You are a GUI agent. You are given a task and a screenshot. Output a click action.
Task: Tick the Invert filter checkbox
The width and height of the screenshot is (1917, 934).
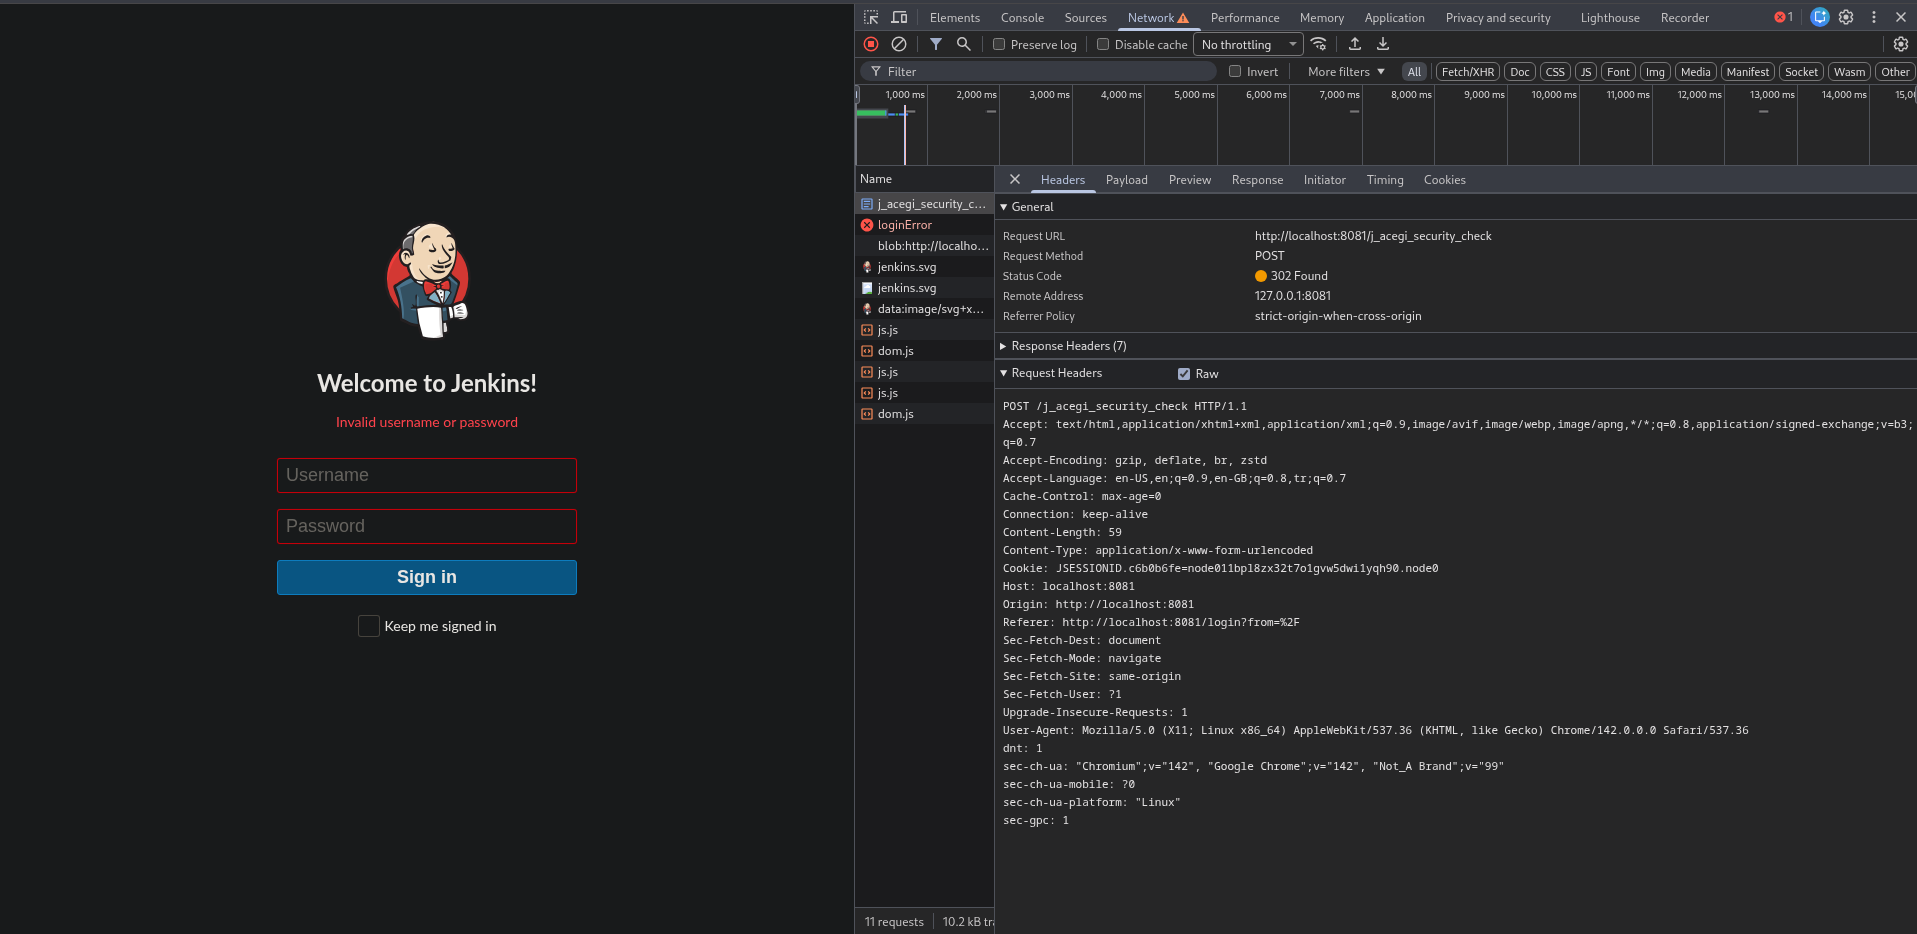1235,71
